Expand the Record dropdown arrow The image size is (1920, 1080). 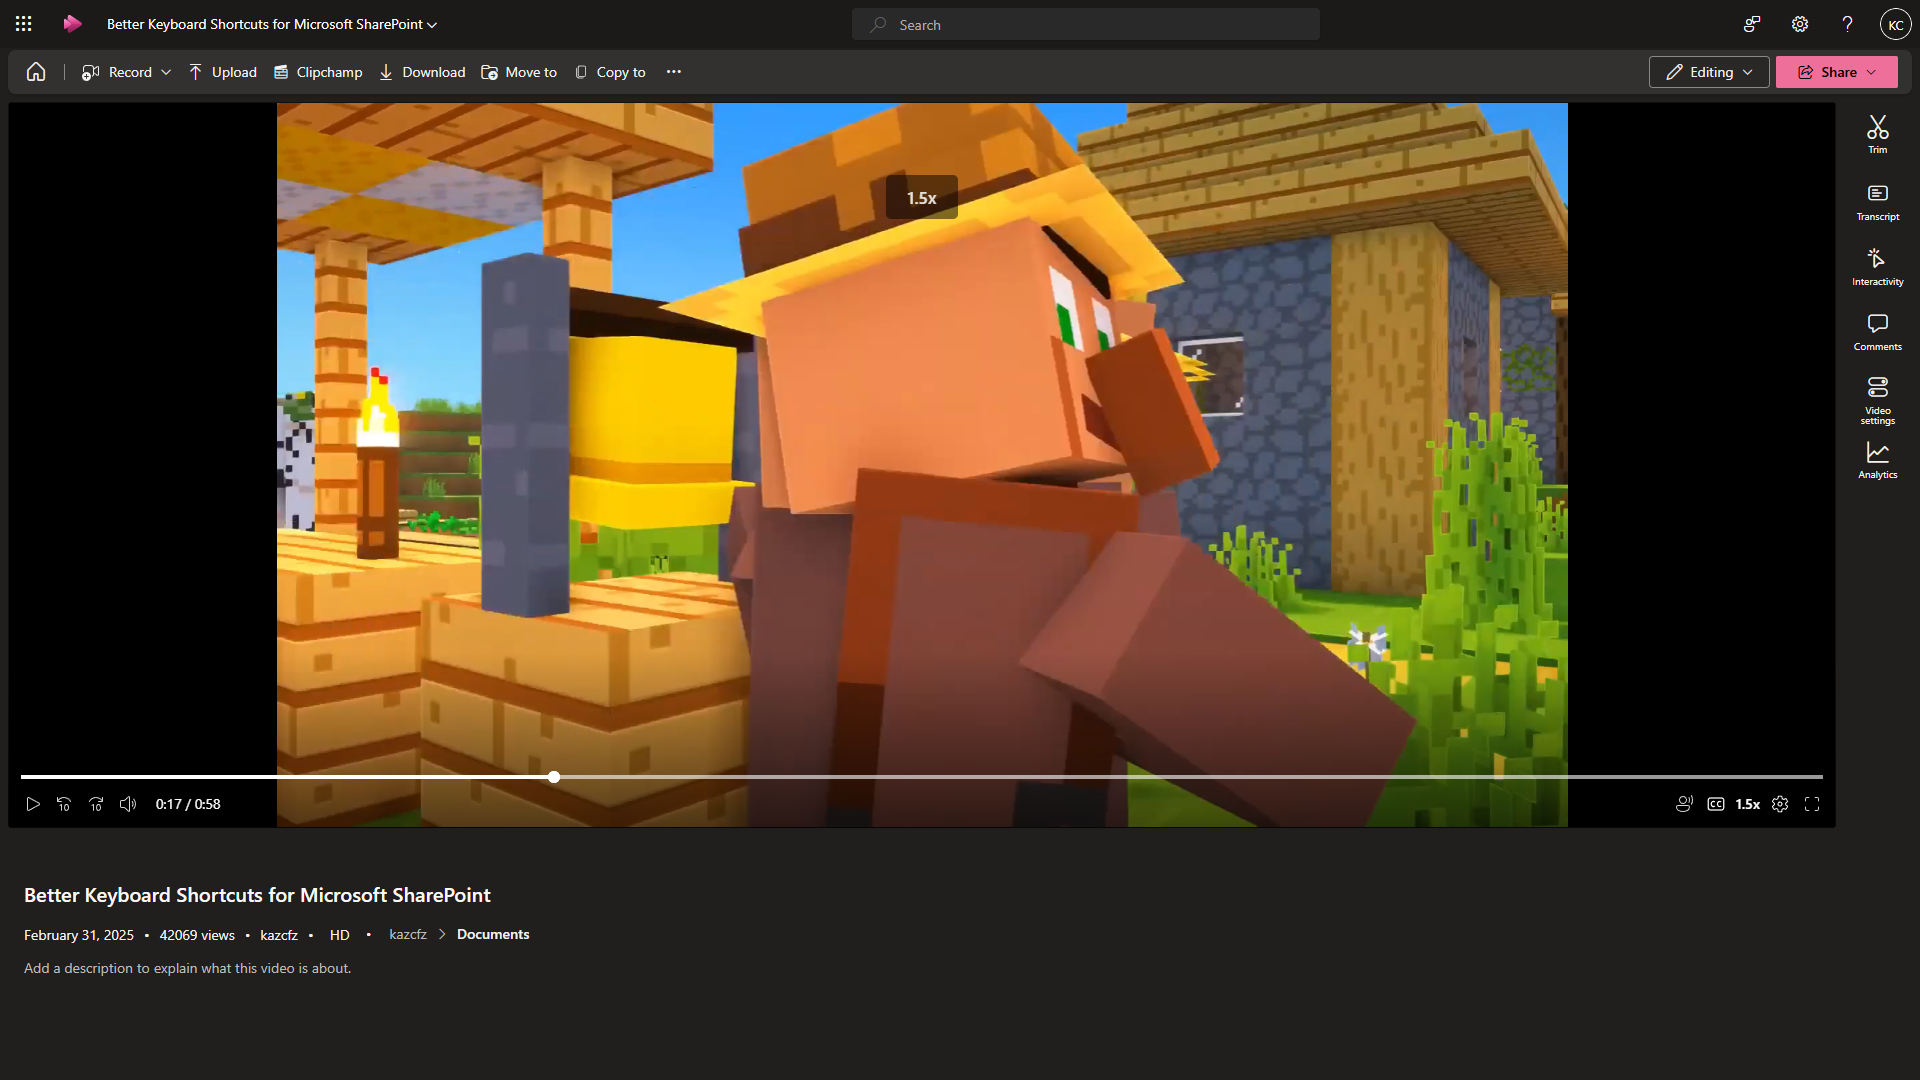(x=166, y=72)
